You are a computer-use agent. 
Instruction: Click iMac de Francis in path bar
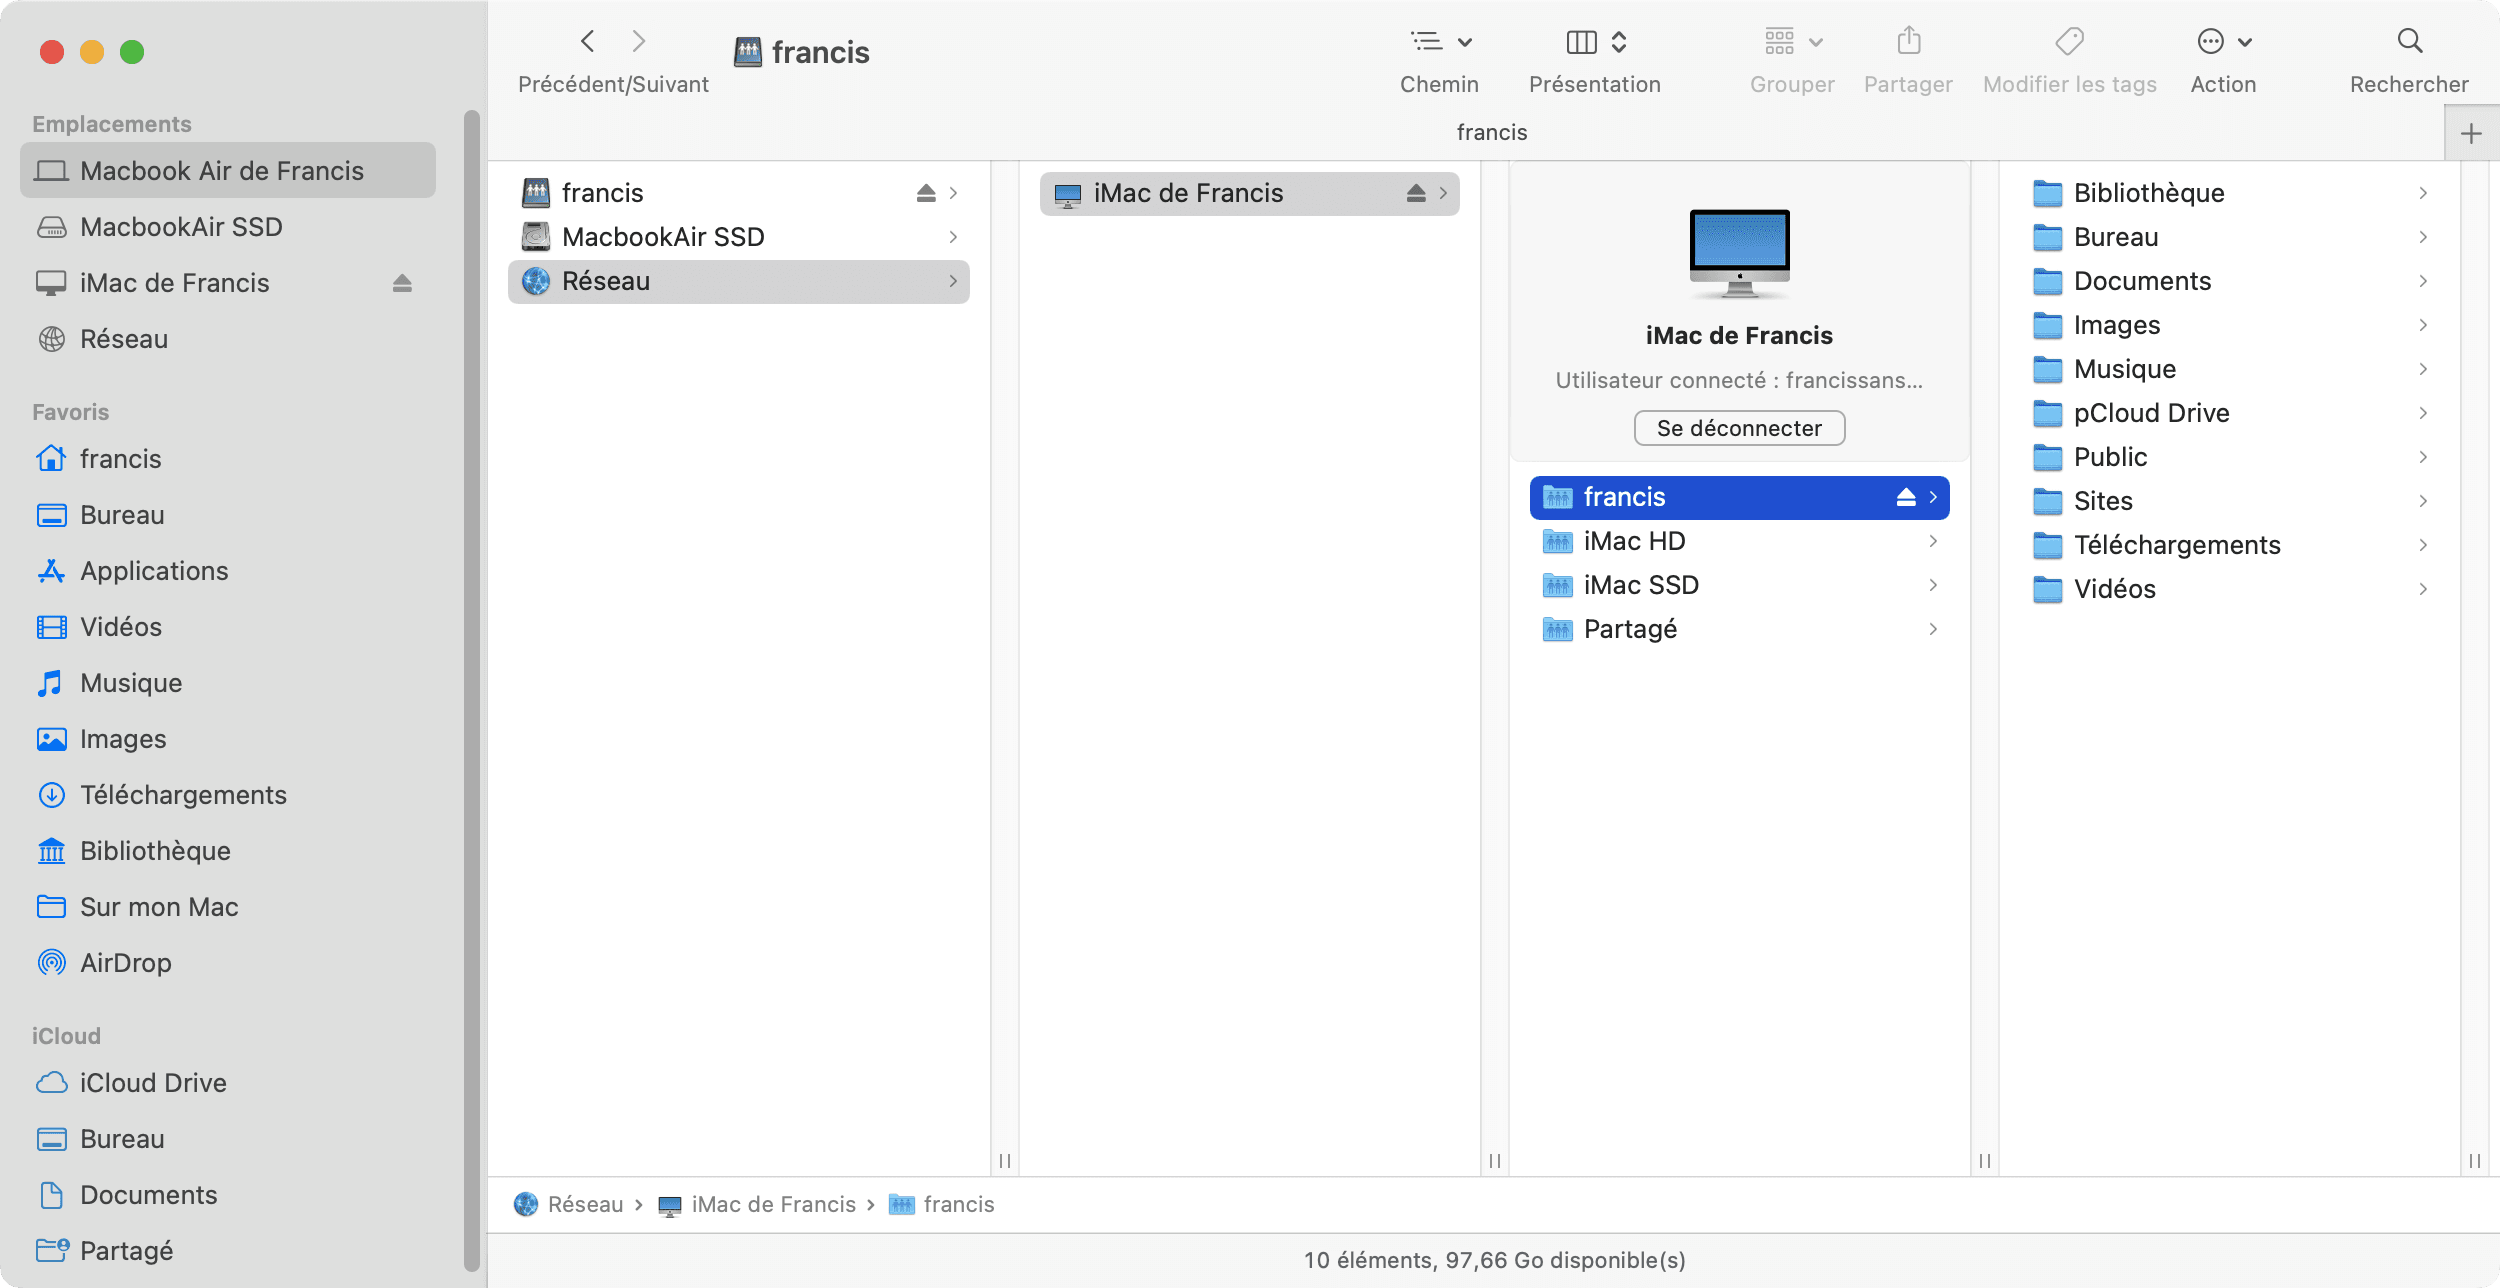click(757, 1204)
